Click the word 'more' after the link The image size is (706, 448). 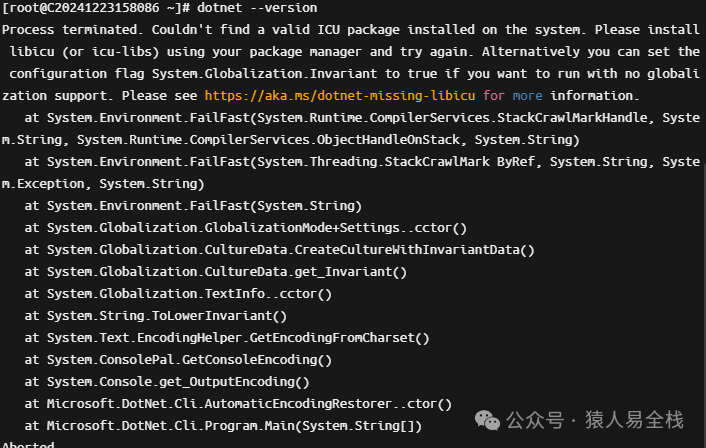(529, 95)
